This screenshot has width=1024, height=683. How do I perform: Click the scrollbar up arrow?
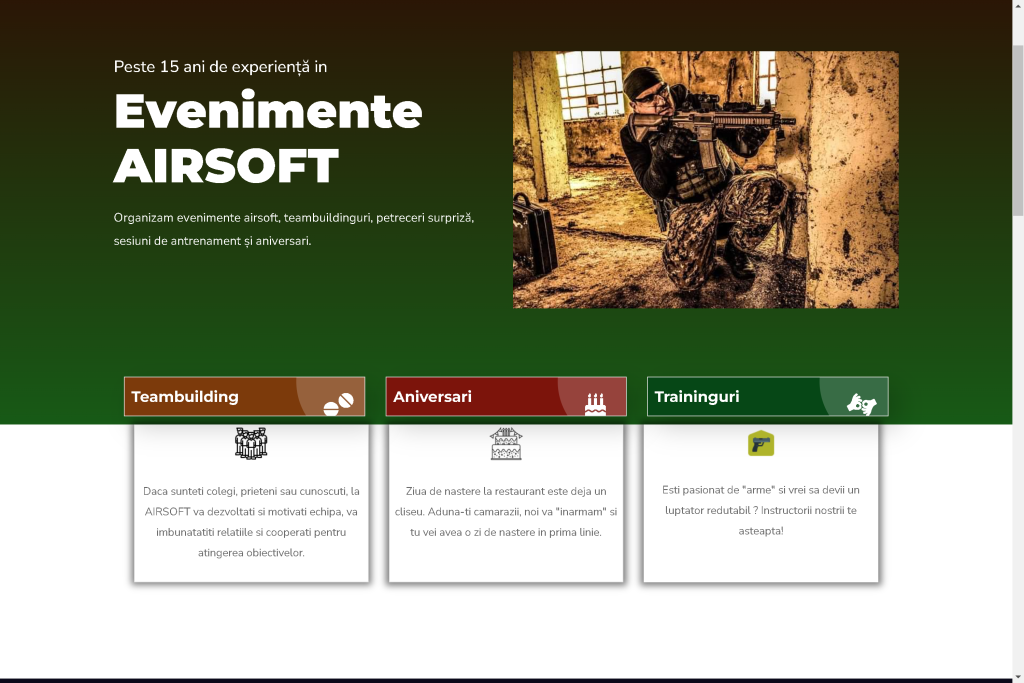pyautogui.click(x=1018, y=6)
